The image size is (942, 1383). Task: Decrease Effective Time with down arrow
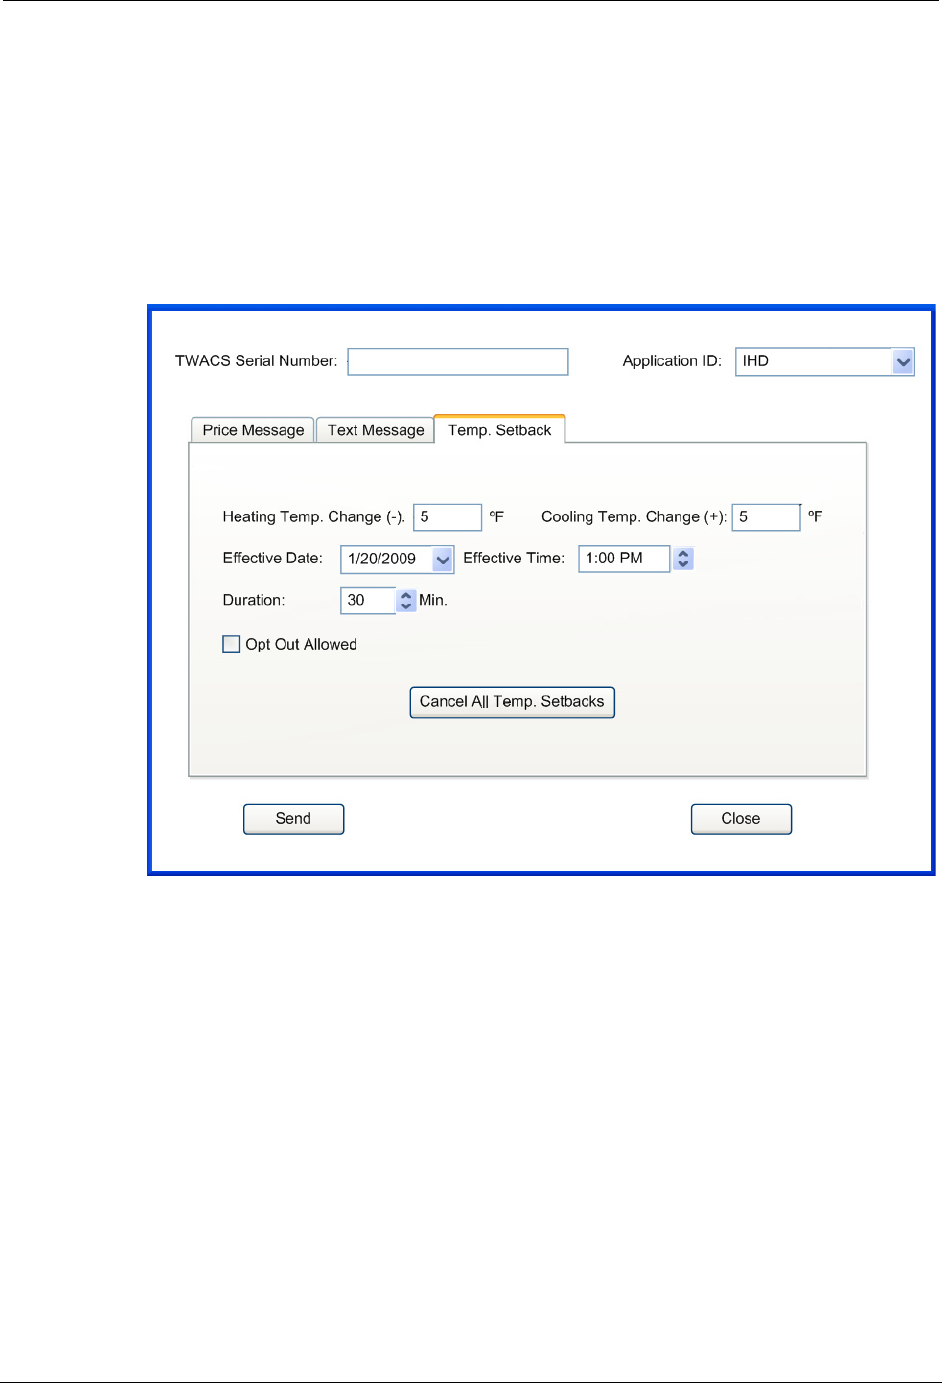point(683,564)
